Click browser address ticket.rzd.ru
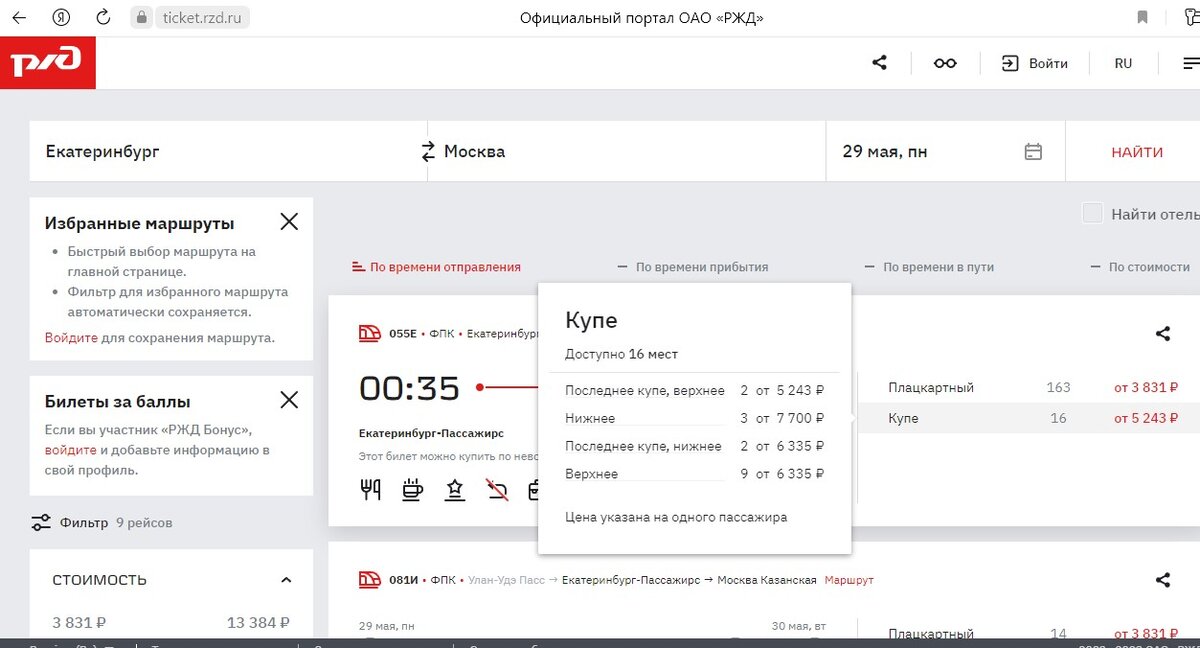The width and height of the screenshot is (1200, 648). tap(201, 18)
